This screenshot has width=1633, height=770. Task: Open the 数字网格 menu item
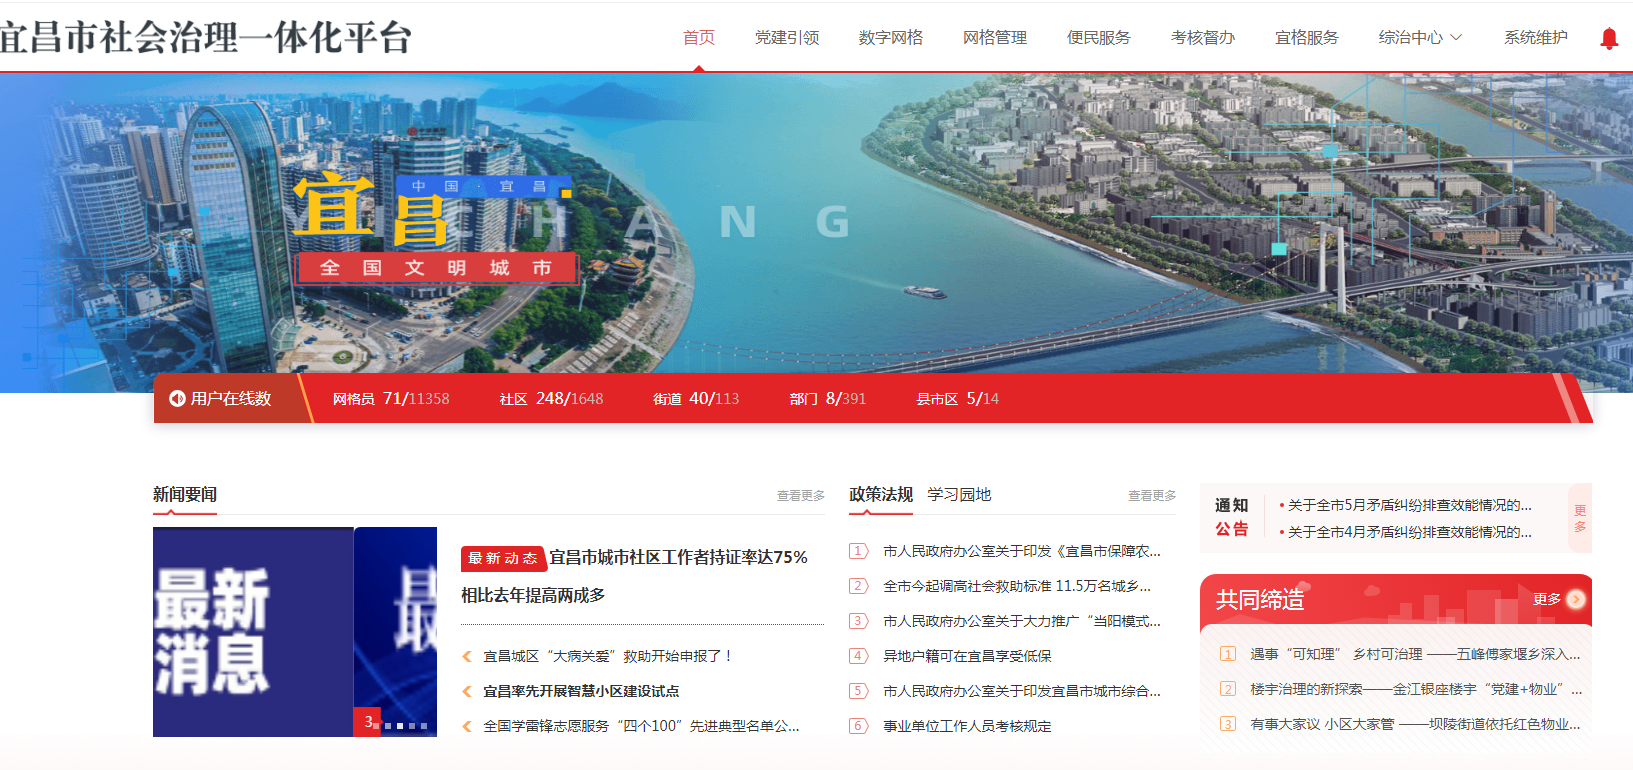tap(890, 38)
